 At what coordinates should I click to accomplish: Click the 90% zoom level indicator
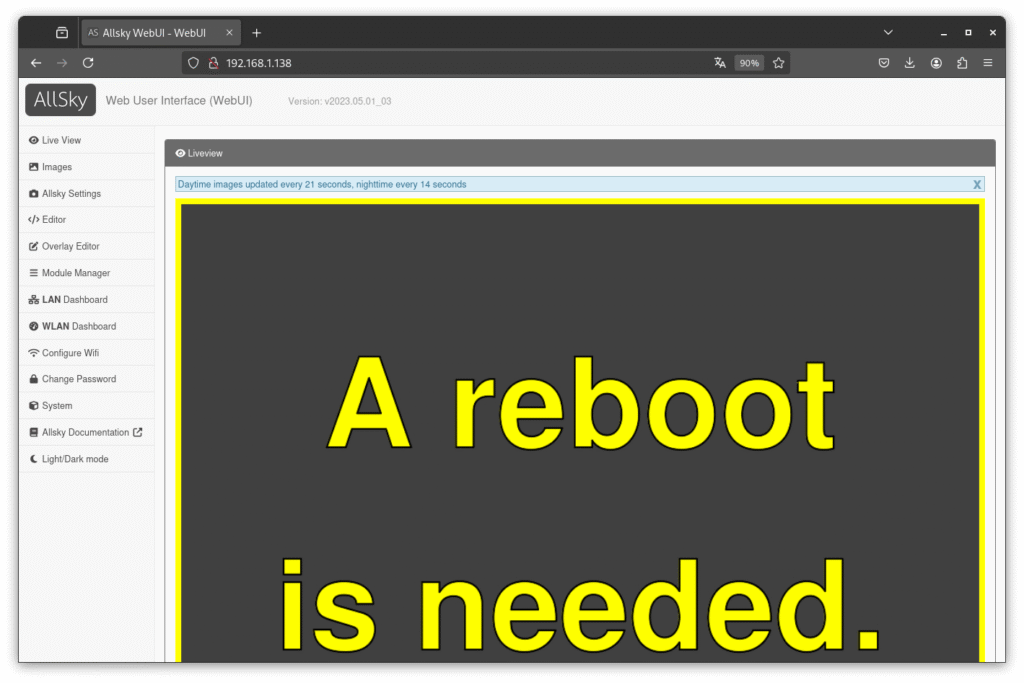click(749, 63)
